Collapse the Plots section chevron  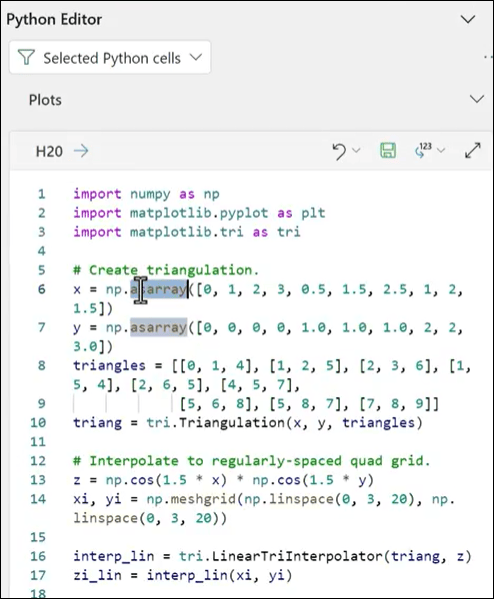[476, 99]
